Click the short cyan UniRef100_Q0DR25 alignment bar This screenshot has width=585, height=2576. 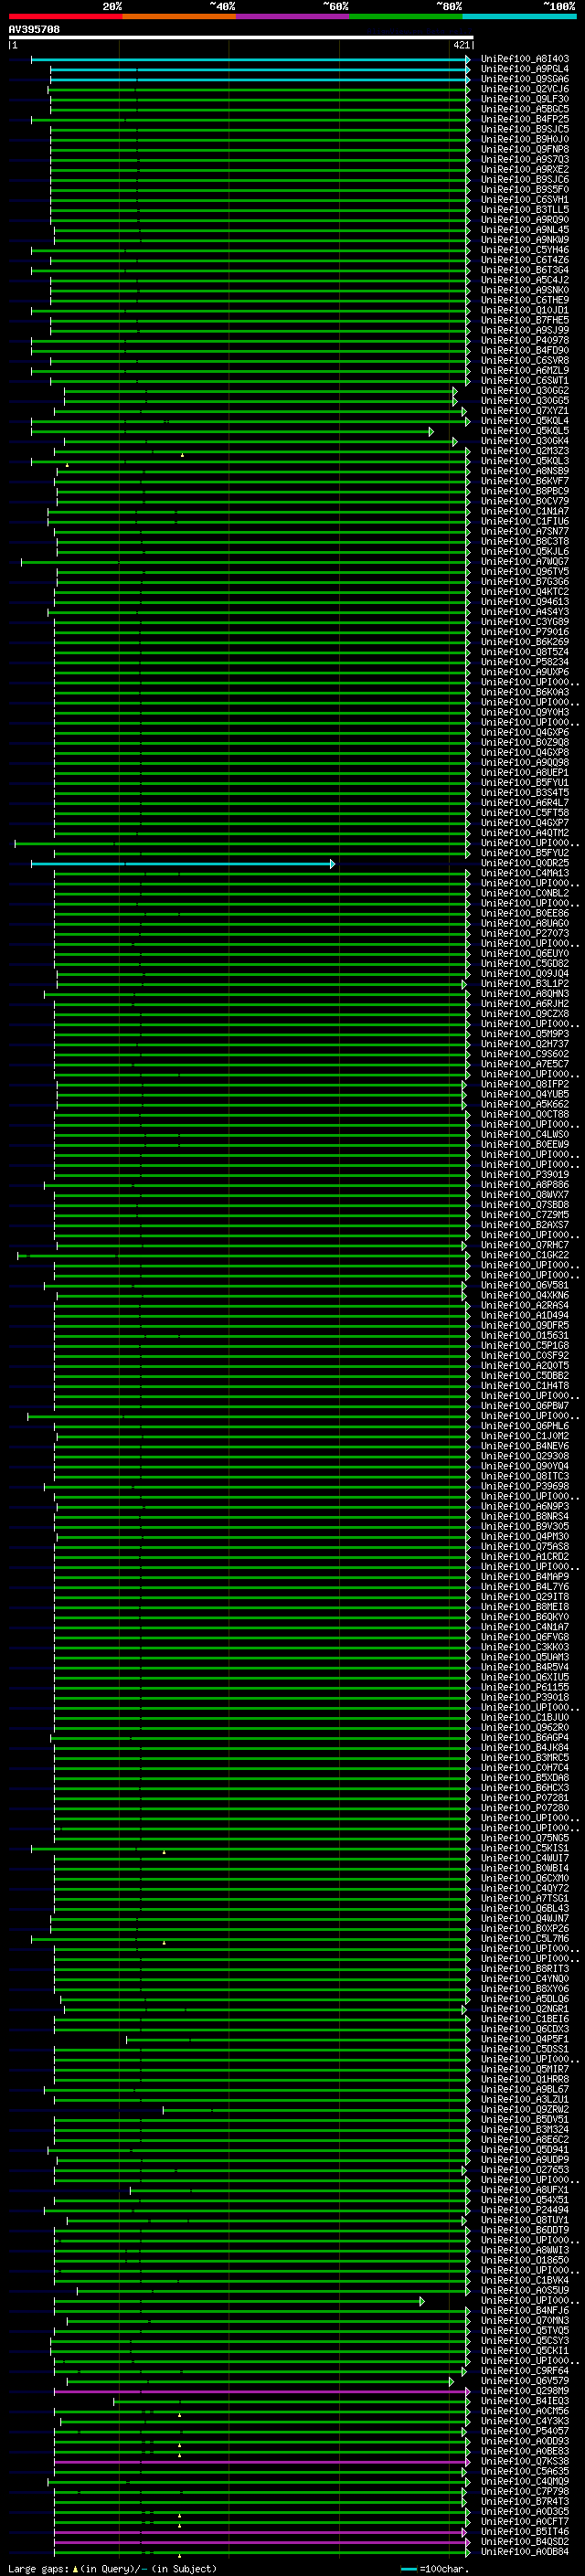pos(183,863)
